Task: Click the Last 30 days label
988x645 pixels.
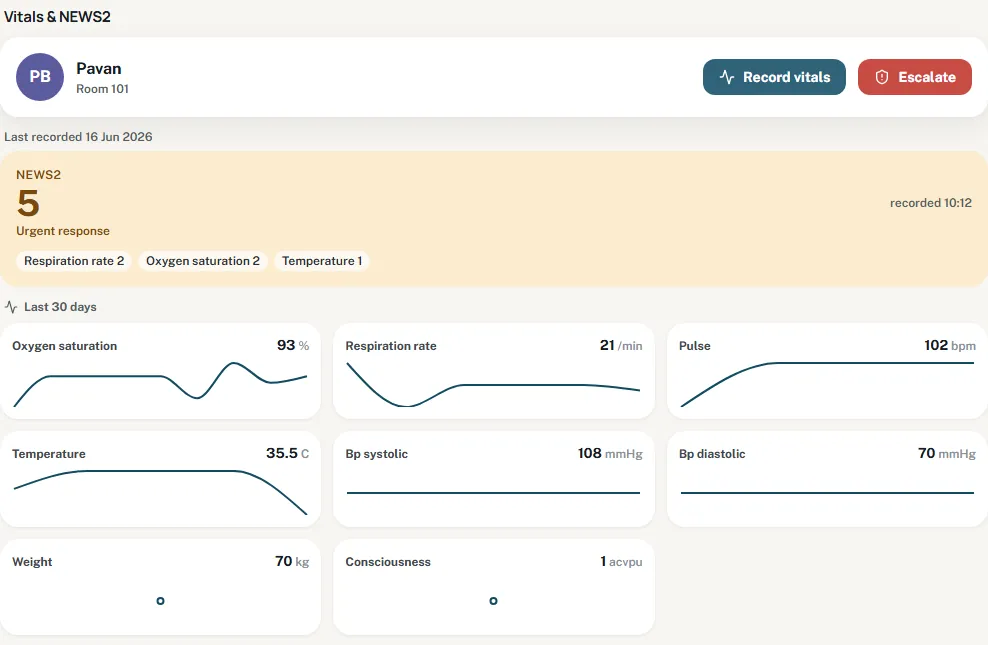Action: 60,307
